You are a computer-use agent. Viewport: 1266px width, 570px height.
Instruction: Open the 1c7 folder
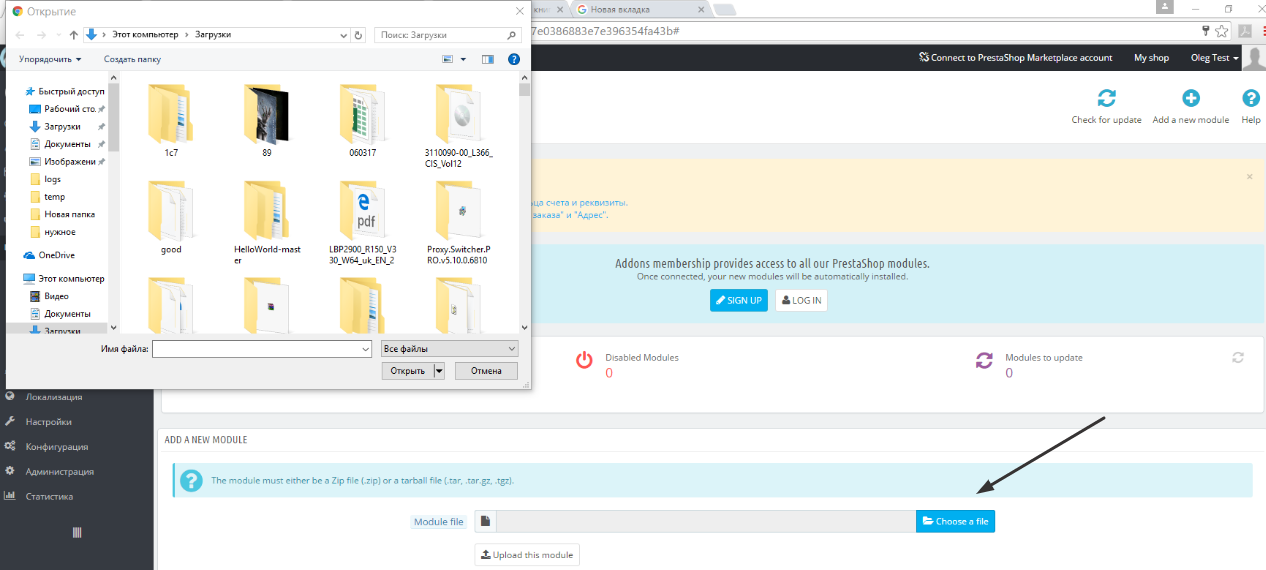tap(171, 122)
